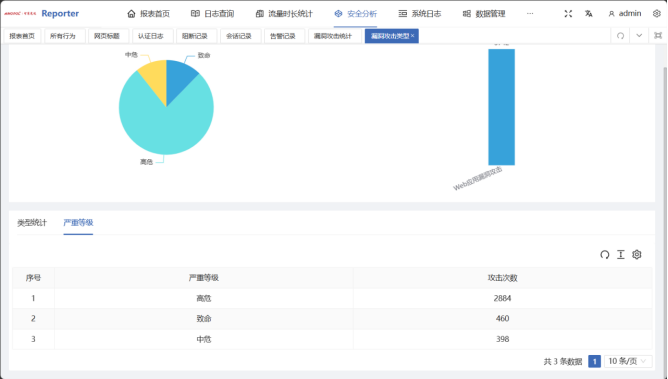This screenshot has height=379, width=668.
Task: Switch to 报表首页 page tab
Action: pyautogui.click(x=22, y=36)
